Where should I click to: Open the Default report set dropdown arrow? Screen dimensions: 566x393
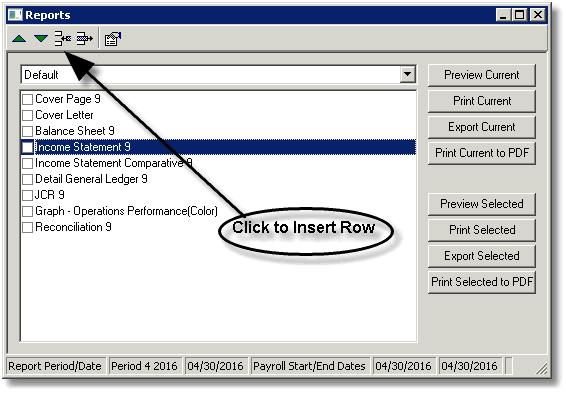click(x=408, y=74)
